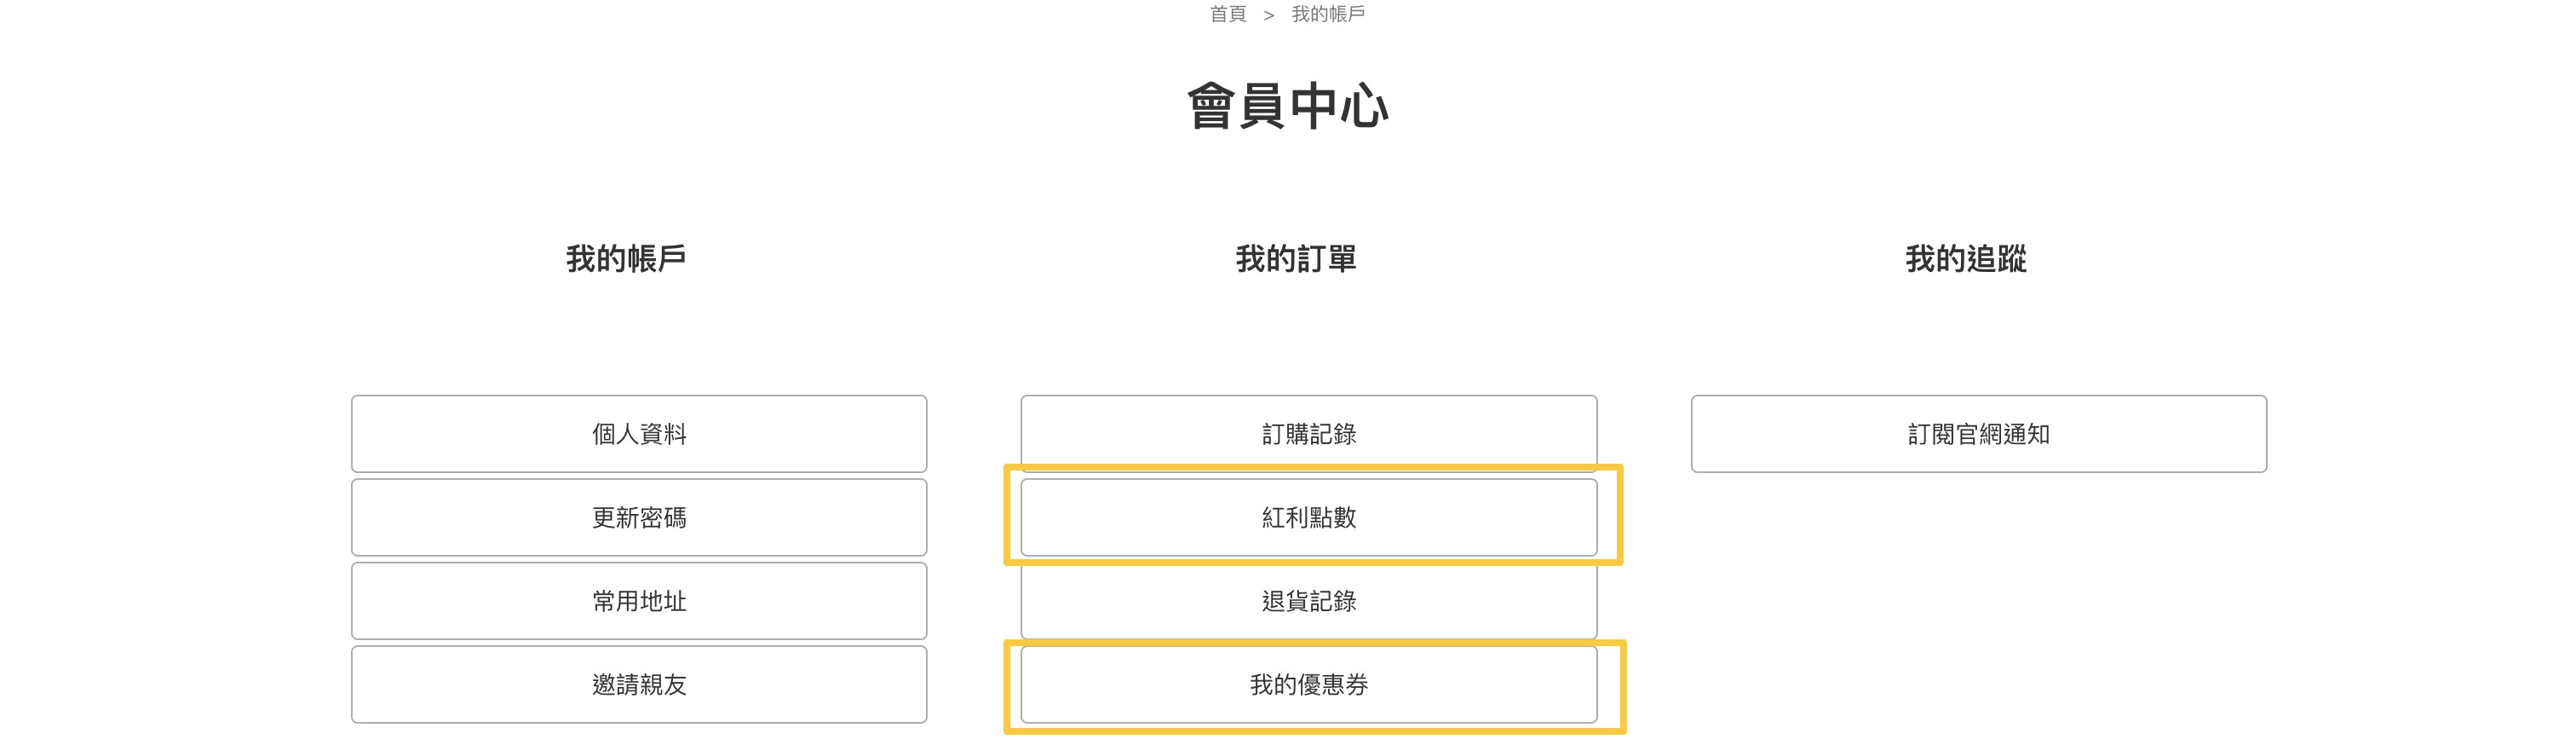
Task: Click the 退貨記錄 button
Action: click(x=1308, y=601)
